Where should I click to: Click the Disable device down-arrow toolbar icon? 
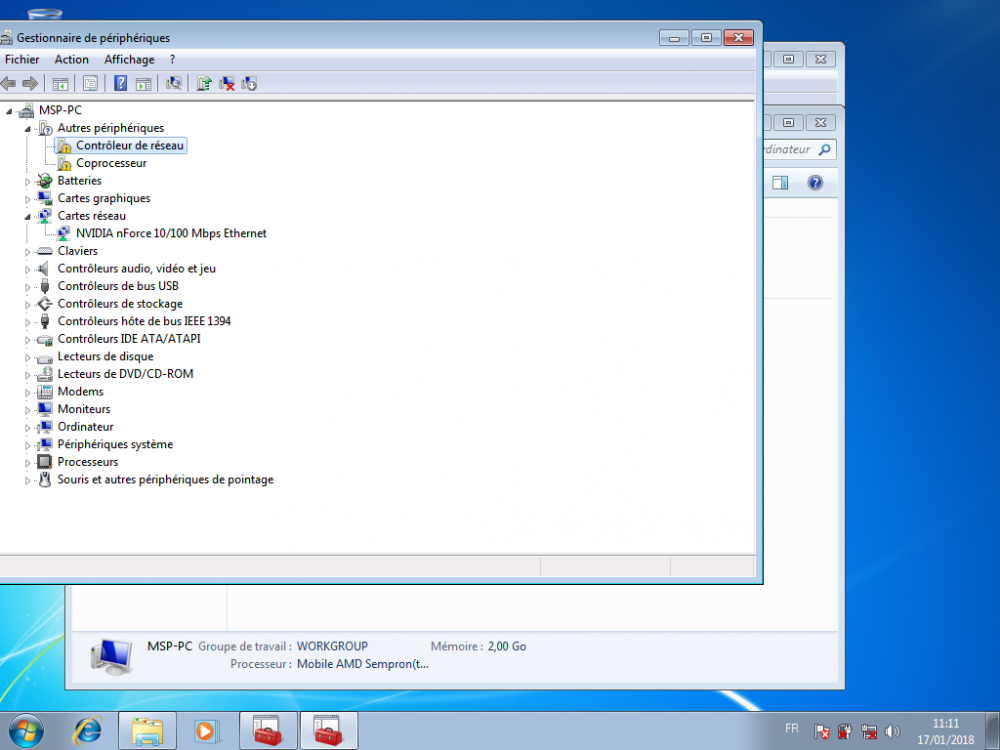[249, 84]
